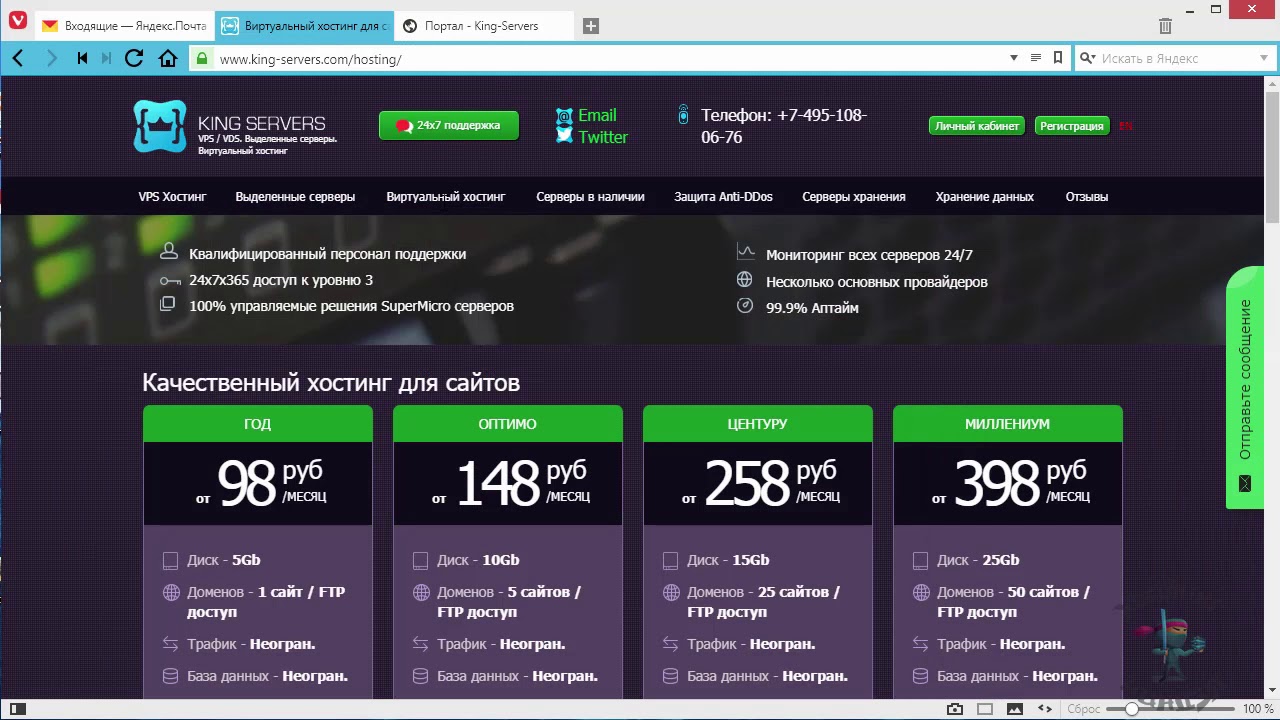Screen dimensions: 1280x720
Task: Select the ГОД plan header
Action: [258, 424]
